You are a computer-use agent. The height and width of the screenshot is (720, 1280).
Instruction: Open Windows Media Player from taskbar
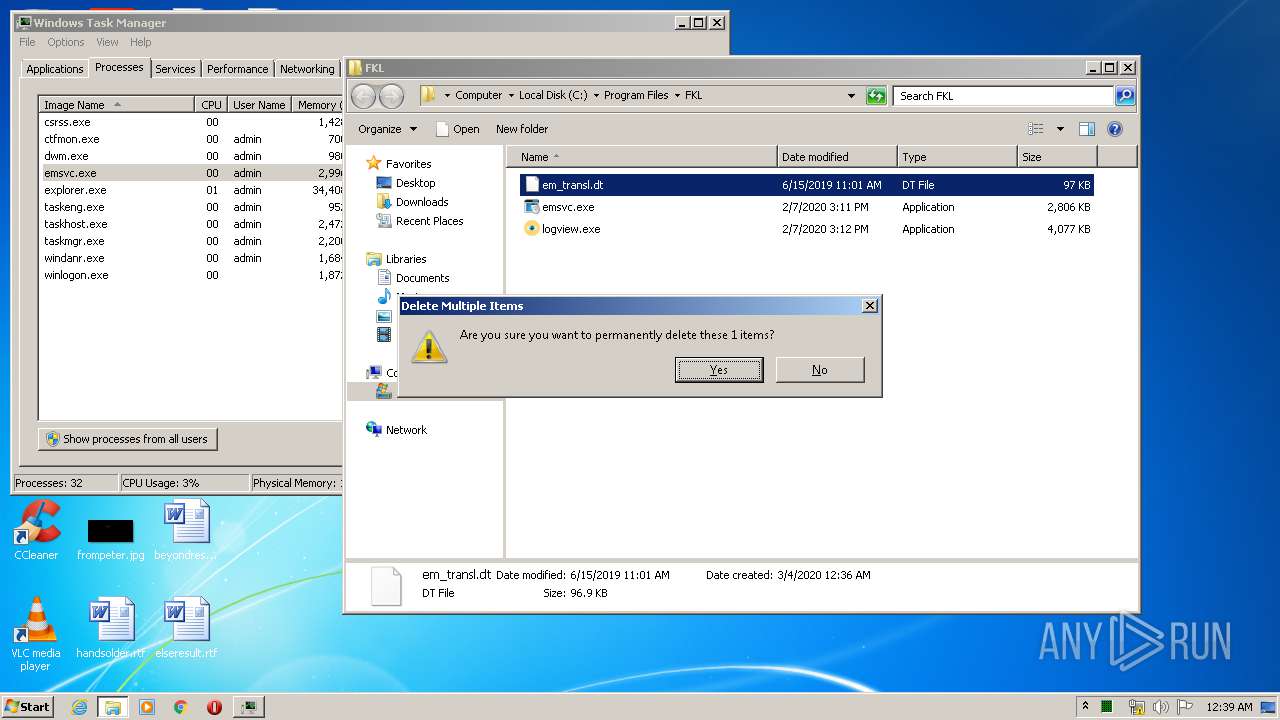(x=147, y=707)
